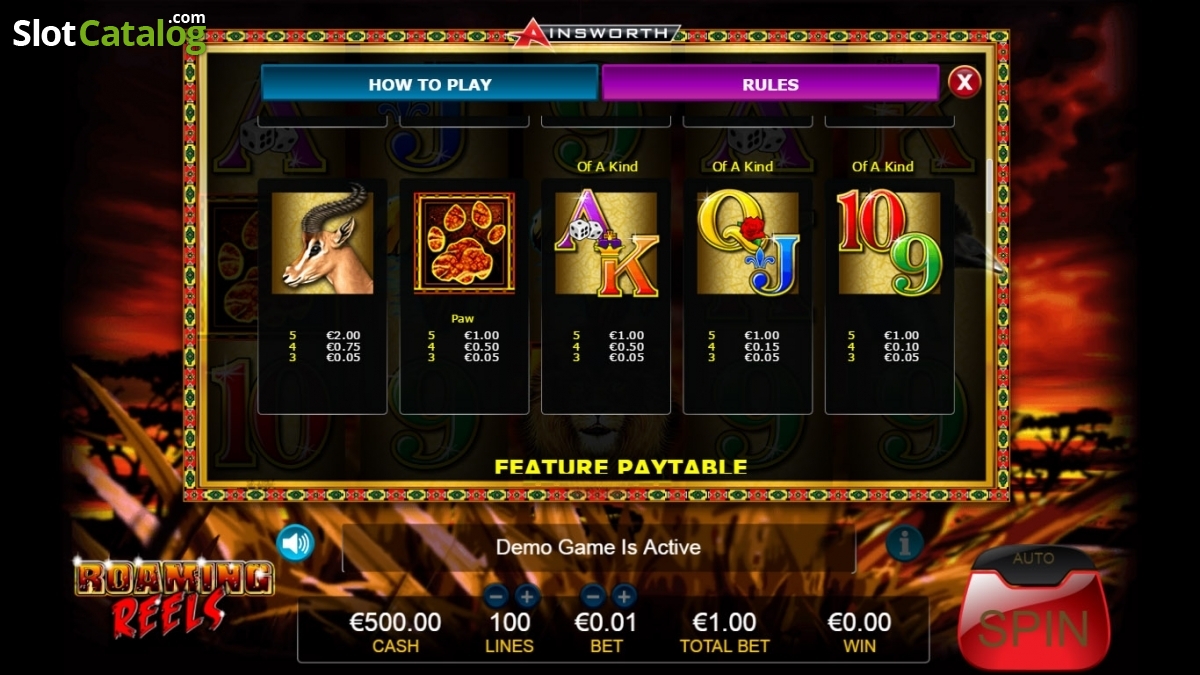Increase the number of lines with plus
This screenshot has width=1200, height=675.
point(527,597)
